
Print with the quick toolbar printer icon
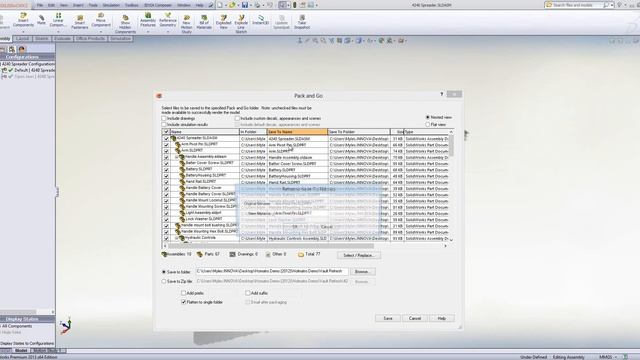click(x=258, y=5)
